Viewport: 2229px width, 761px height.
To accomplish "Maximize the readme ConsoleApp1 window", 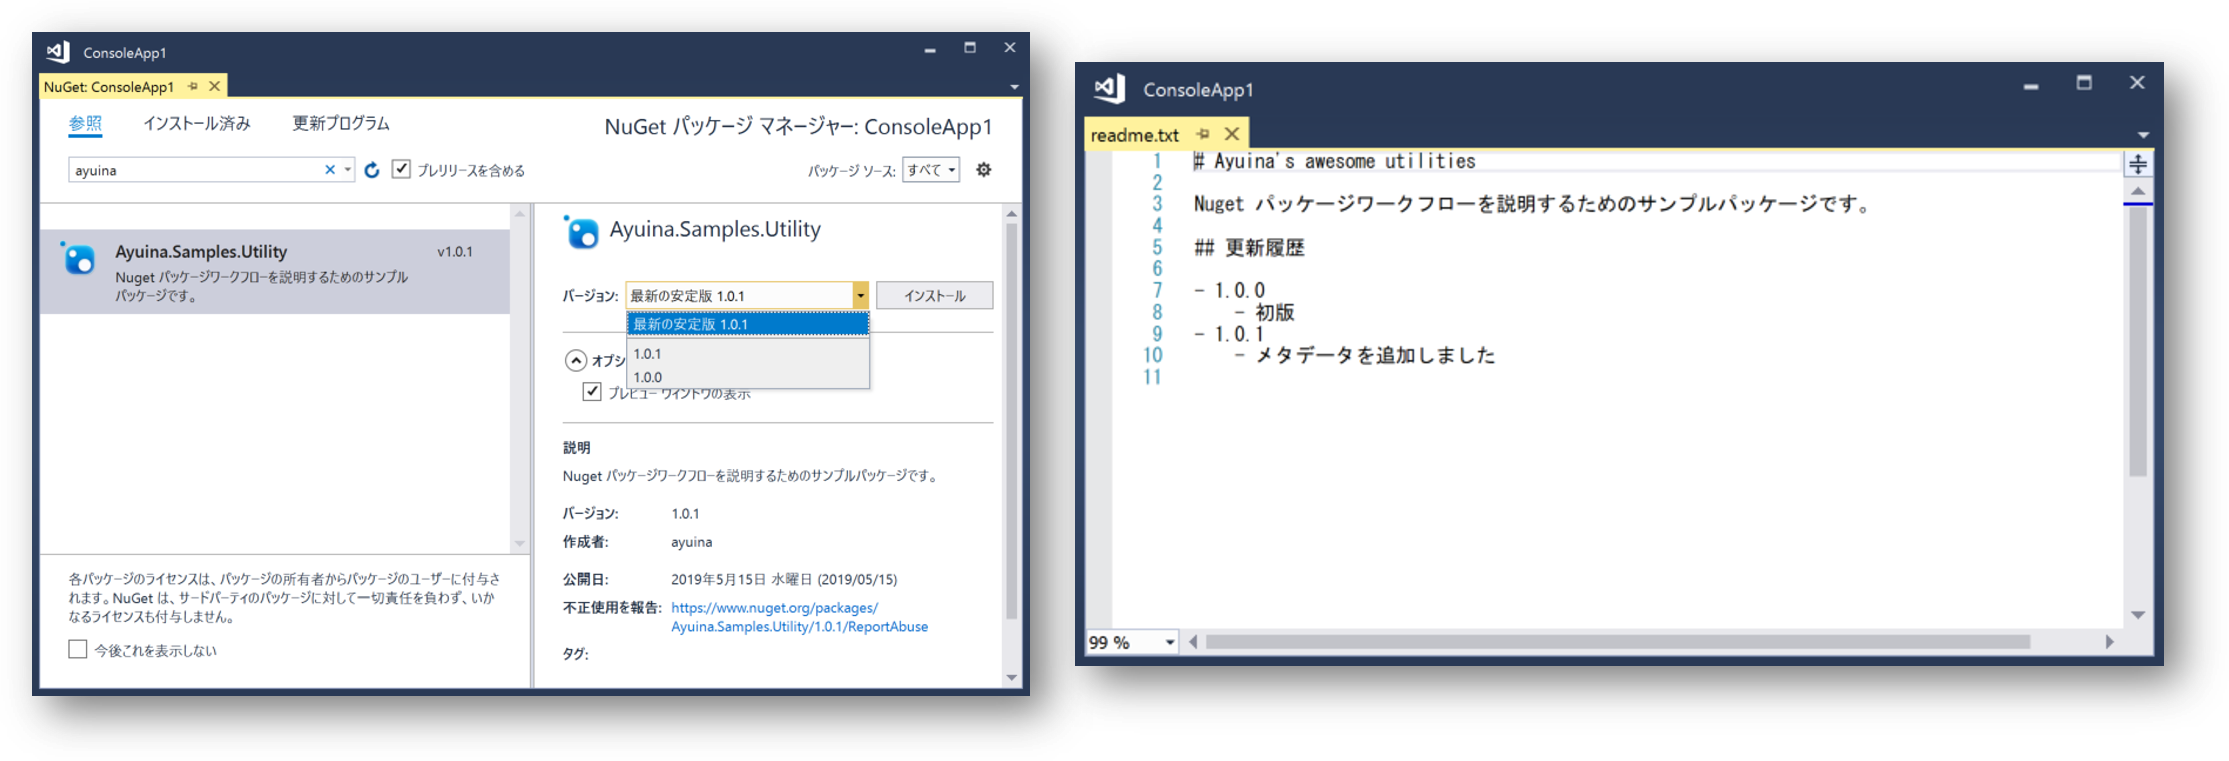I will (x=2084, y=83).
